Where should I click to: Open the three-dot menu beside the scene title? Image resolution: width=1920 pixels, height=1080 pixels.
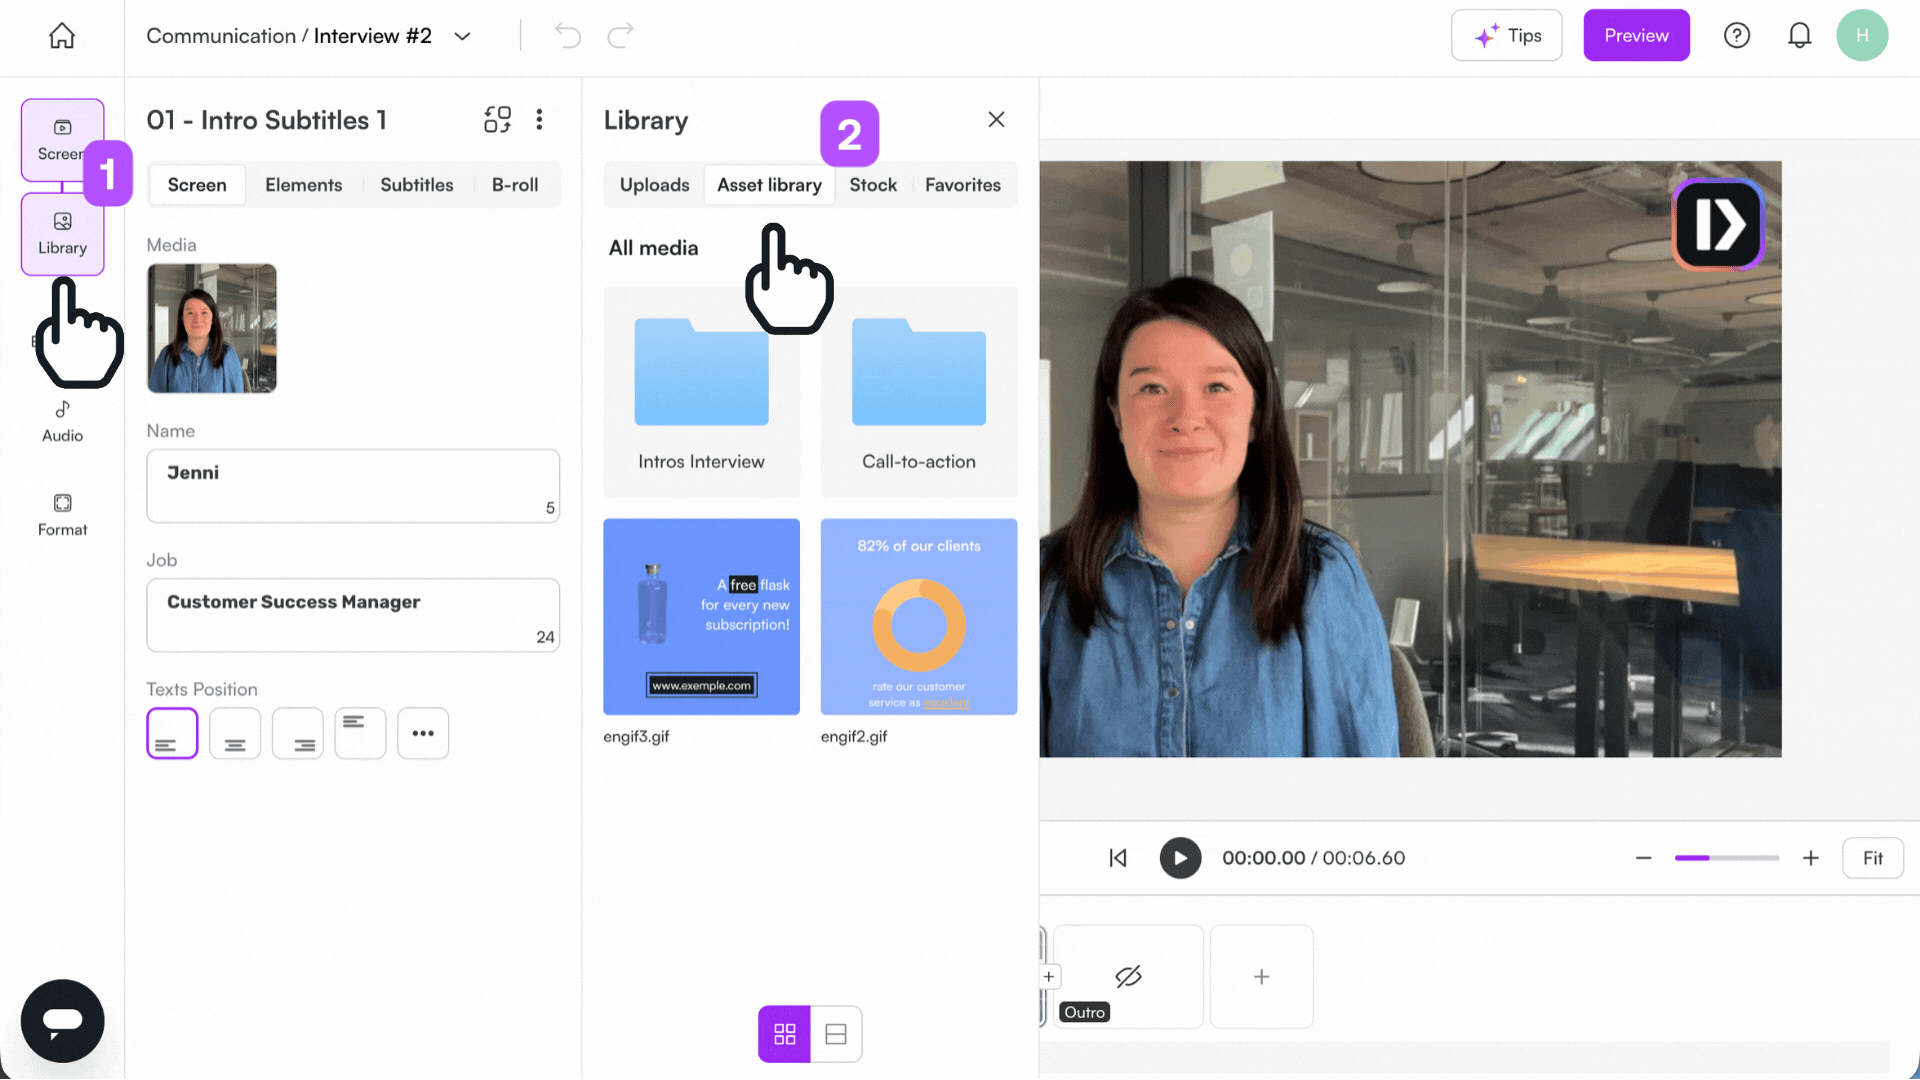pyautogui.click(x=539, y=119)
